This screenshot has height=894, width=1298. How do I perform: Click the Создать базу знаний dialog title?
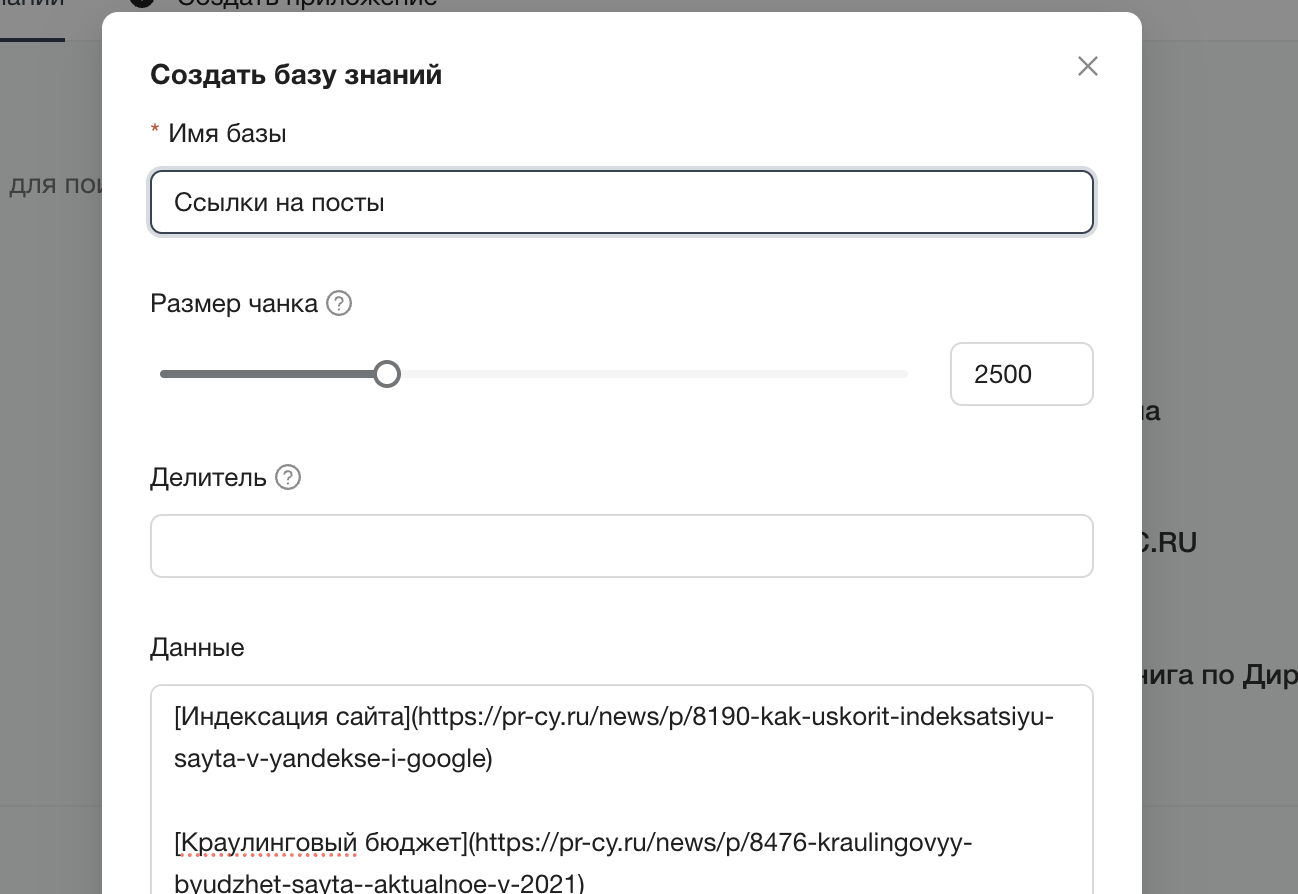click(295, 73)
